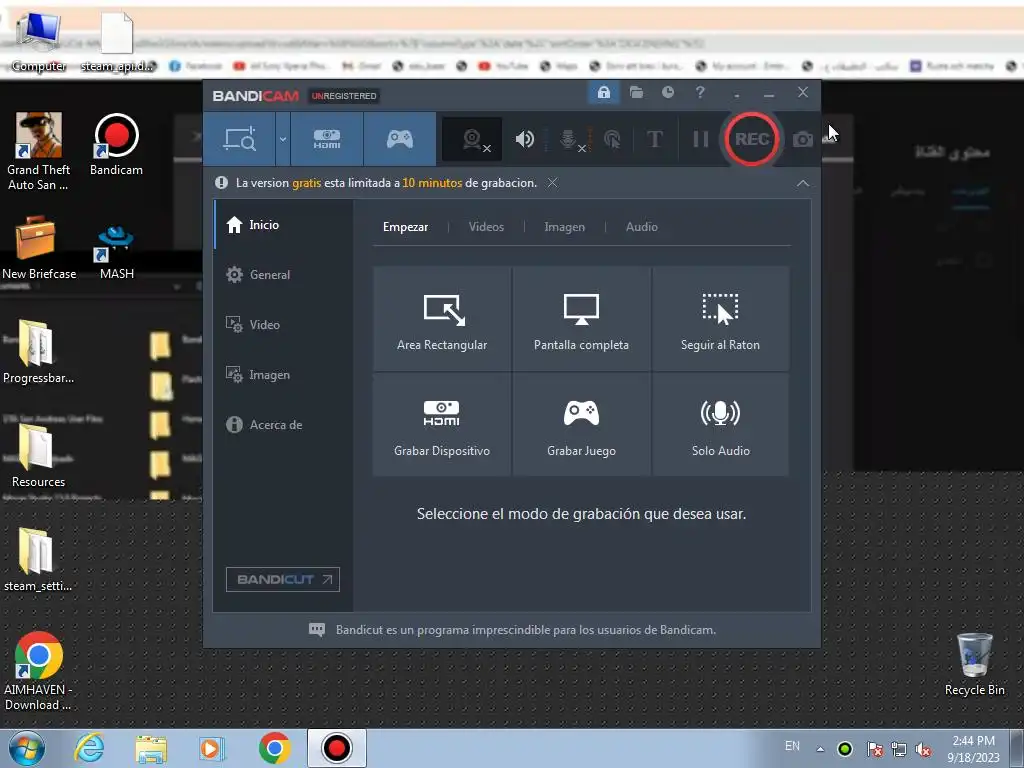1024x768 pixels.
Task: Switch to the Videos tab
Action: tap(487, 227)
